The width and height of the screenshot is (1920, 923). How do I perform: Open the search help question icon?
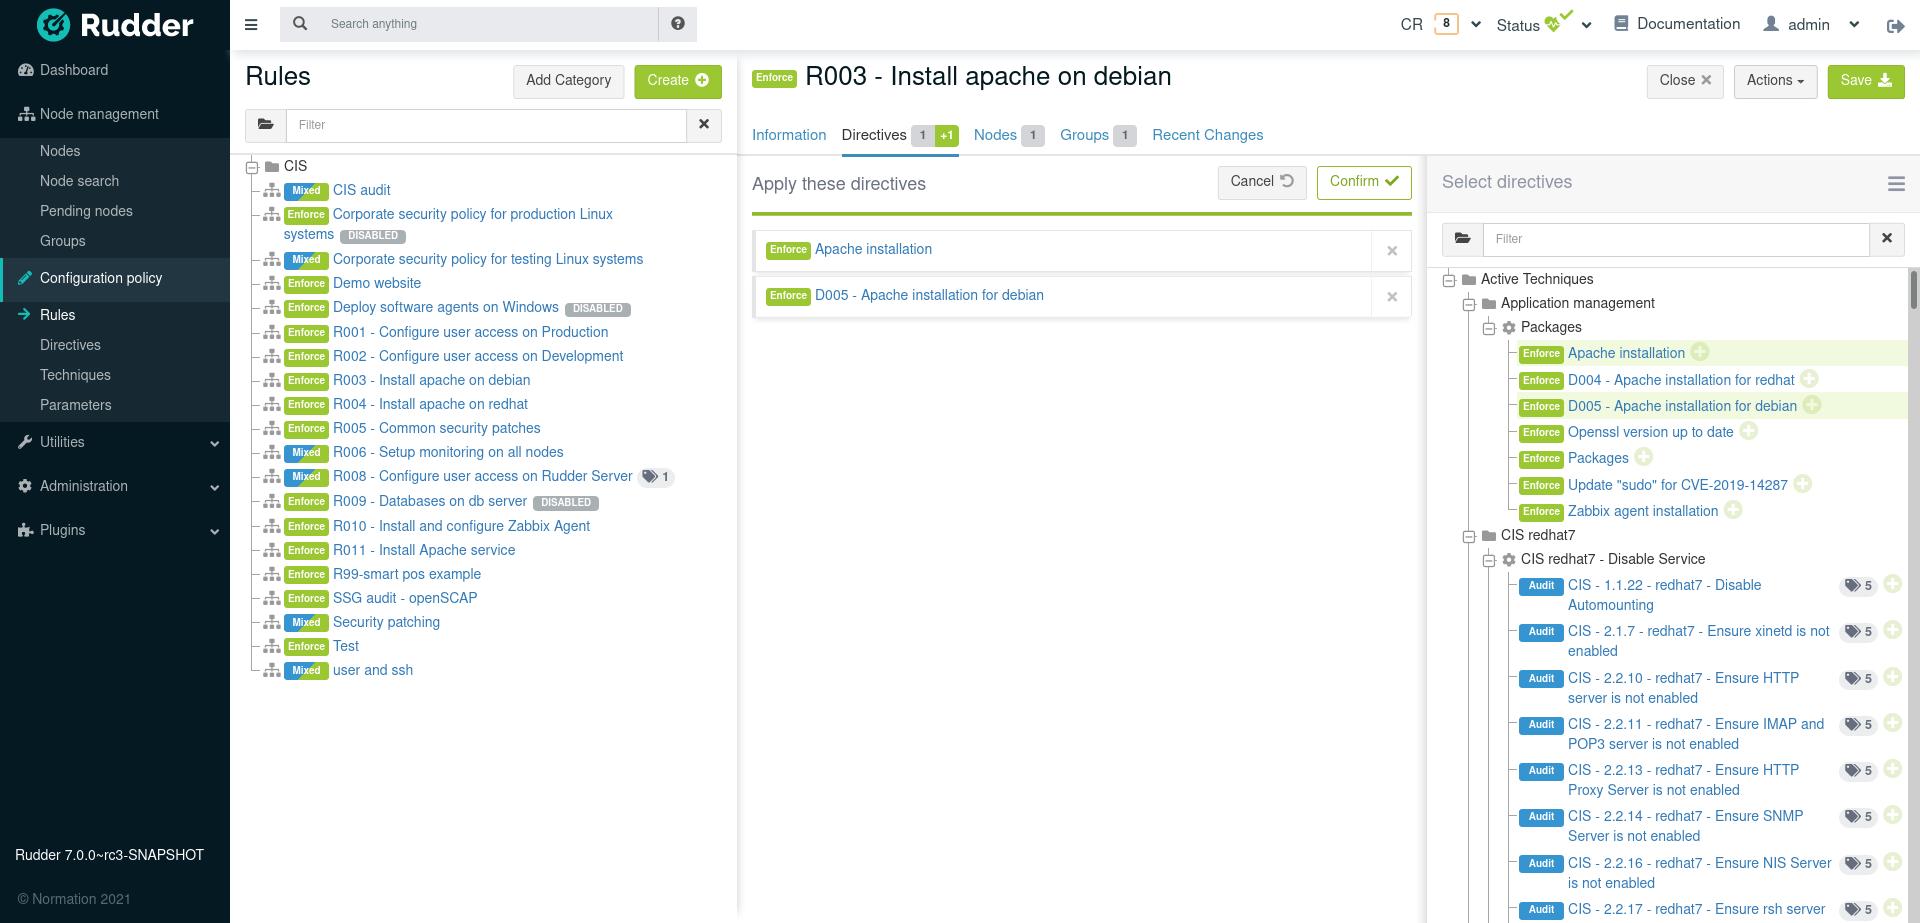678,24
